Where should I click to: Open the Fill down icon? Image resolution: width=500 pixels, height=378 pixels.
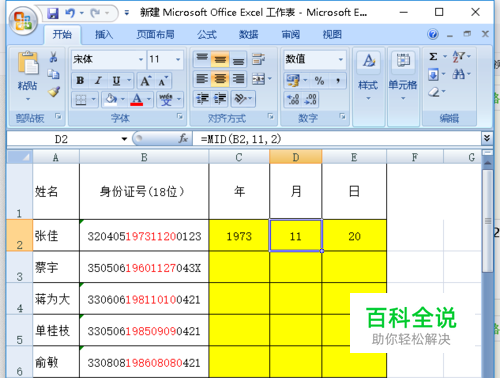tap(433, 74)
